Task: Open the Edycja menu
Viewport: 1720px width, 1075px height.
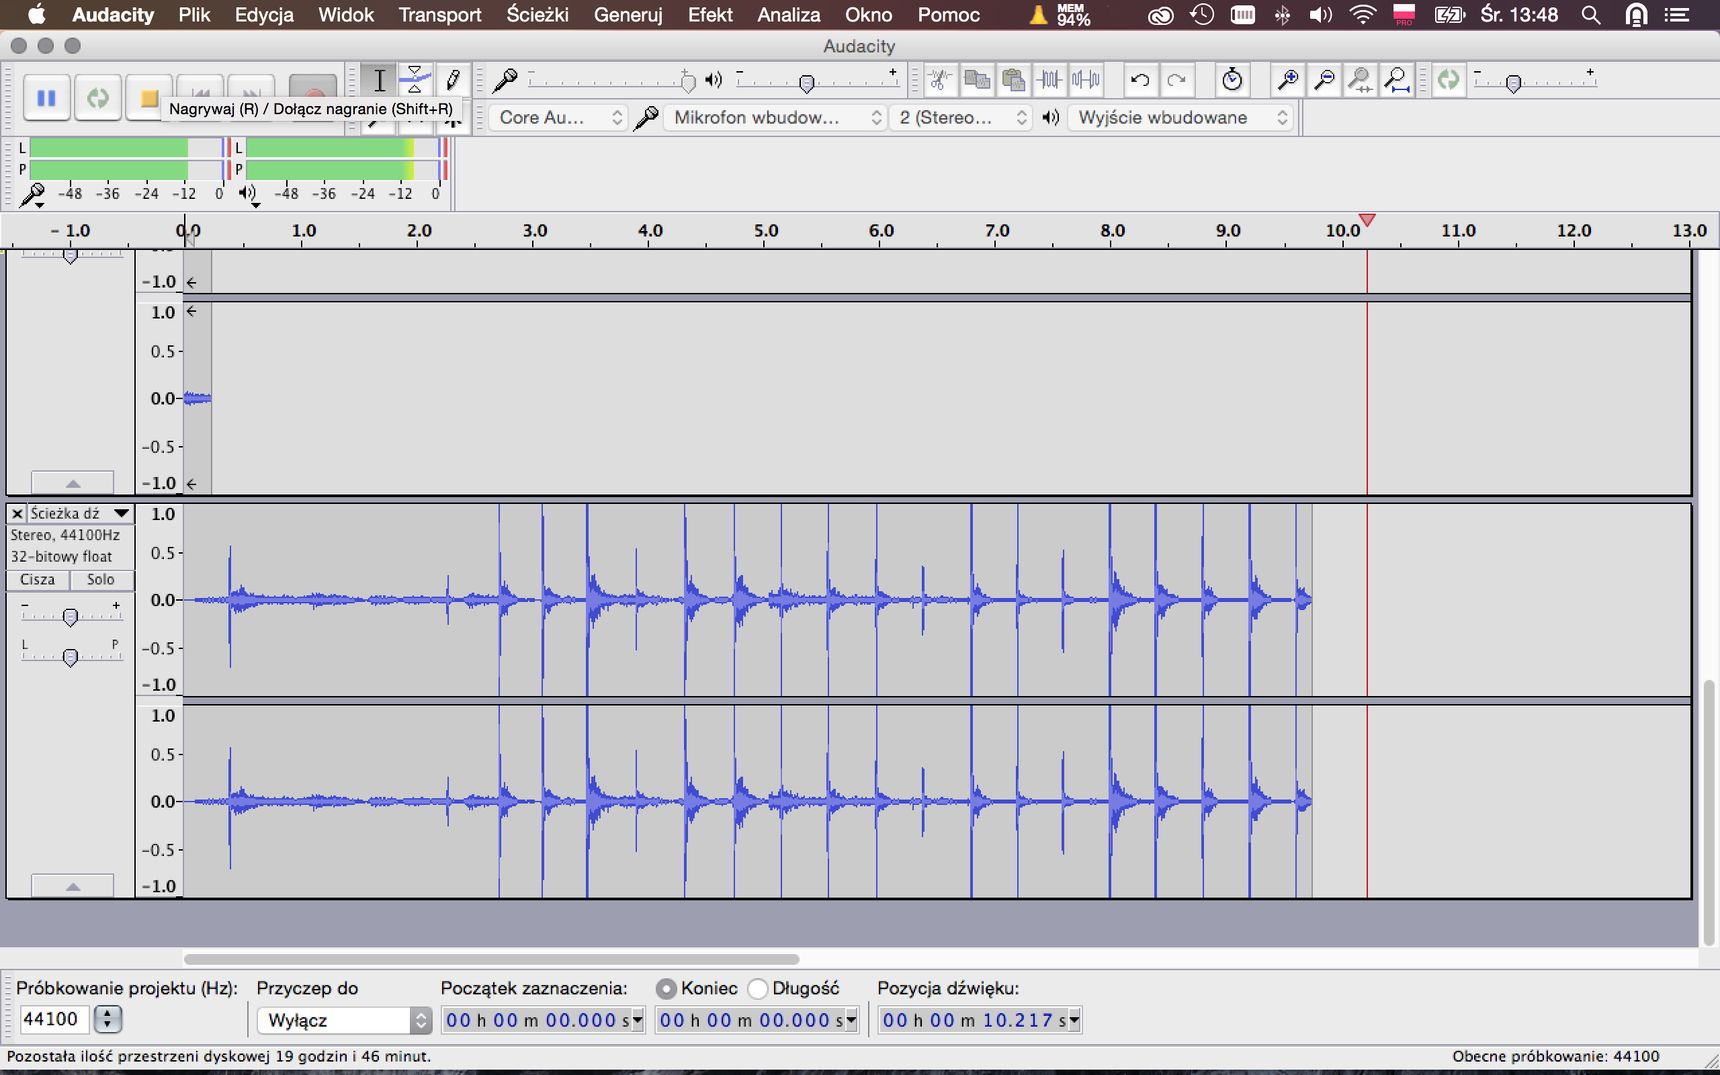Action: coord(264,14)
